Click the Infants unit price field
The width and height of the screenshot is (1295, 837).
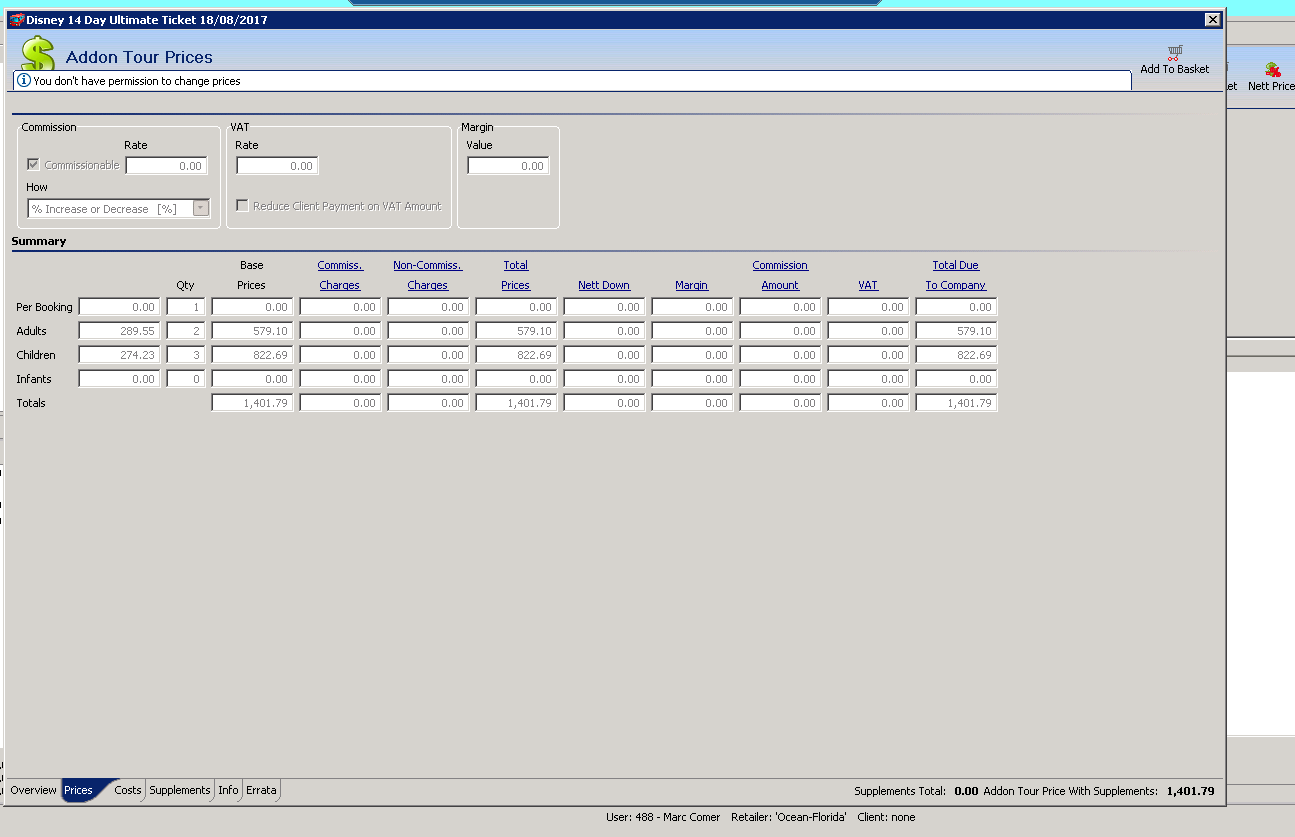(x=119, y=379)
